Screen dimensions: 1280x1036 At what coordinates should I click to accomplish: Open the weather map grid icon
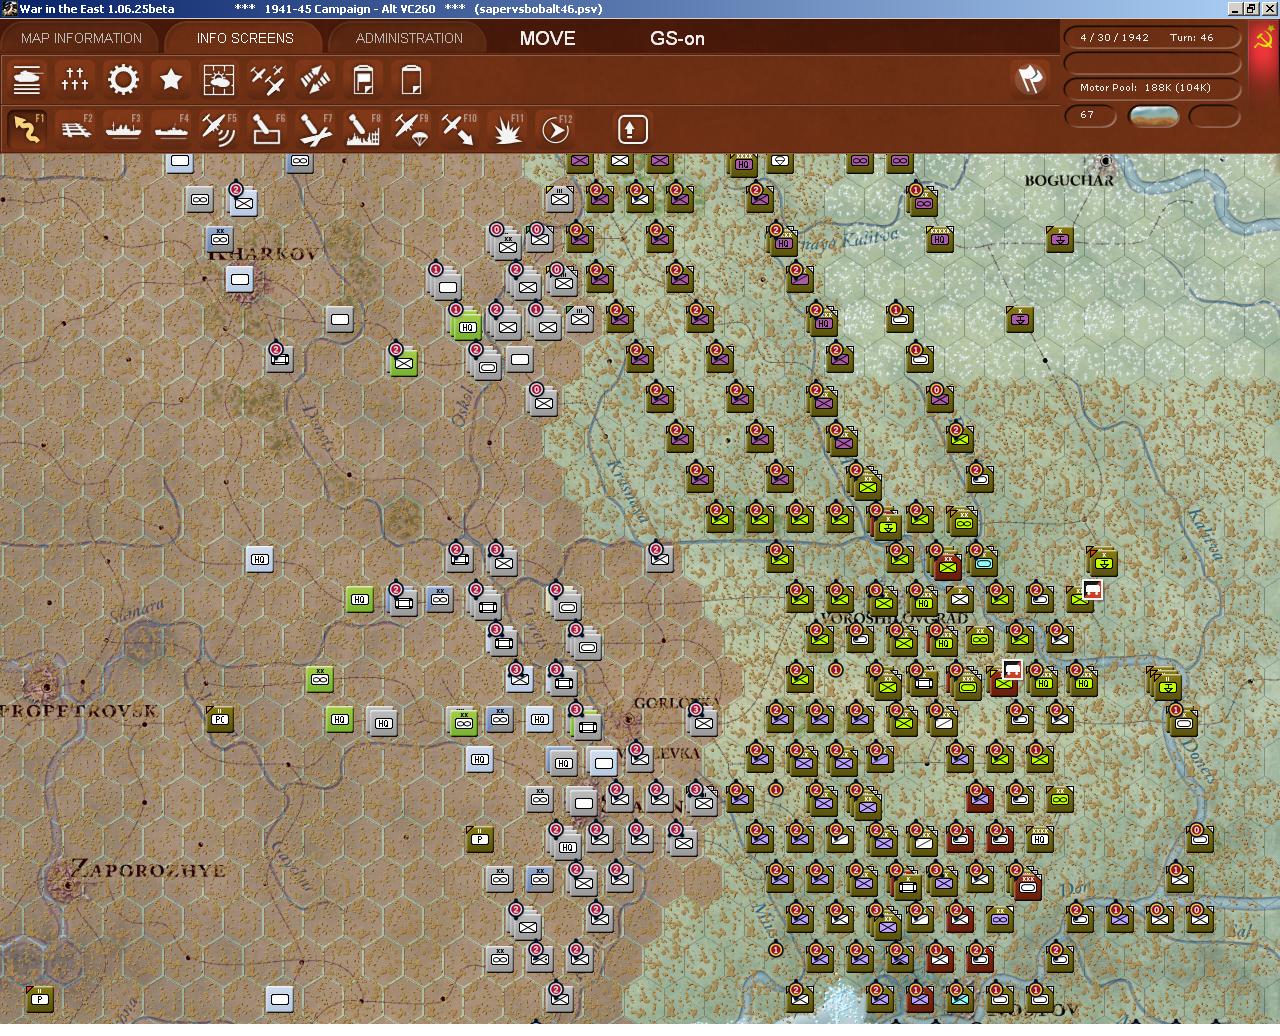tap(219, 79)
